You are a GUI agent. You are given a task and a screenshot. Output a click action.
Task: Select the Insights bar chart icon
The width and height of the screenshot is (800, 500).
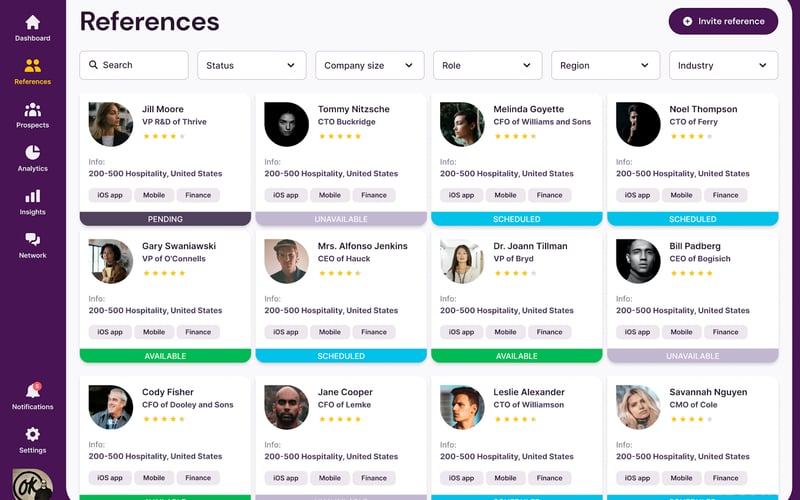32,197
